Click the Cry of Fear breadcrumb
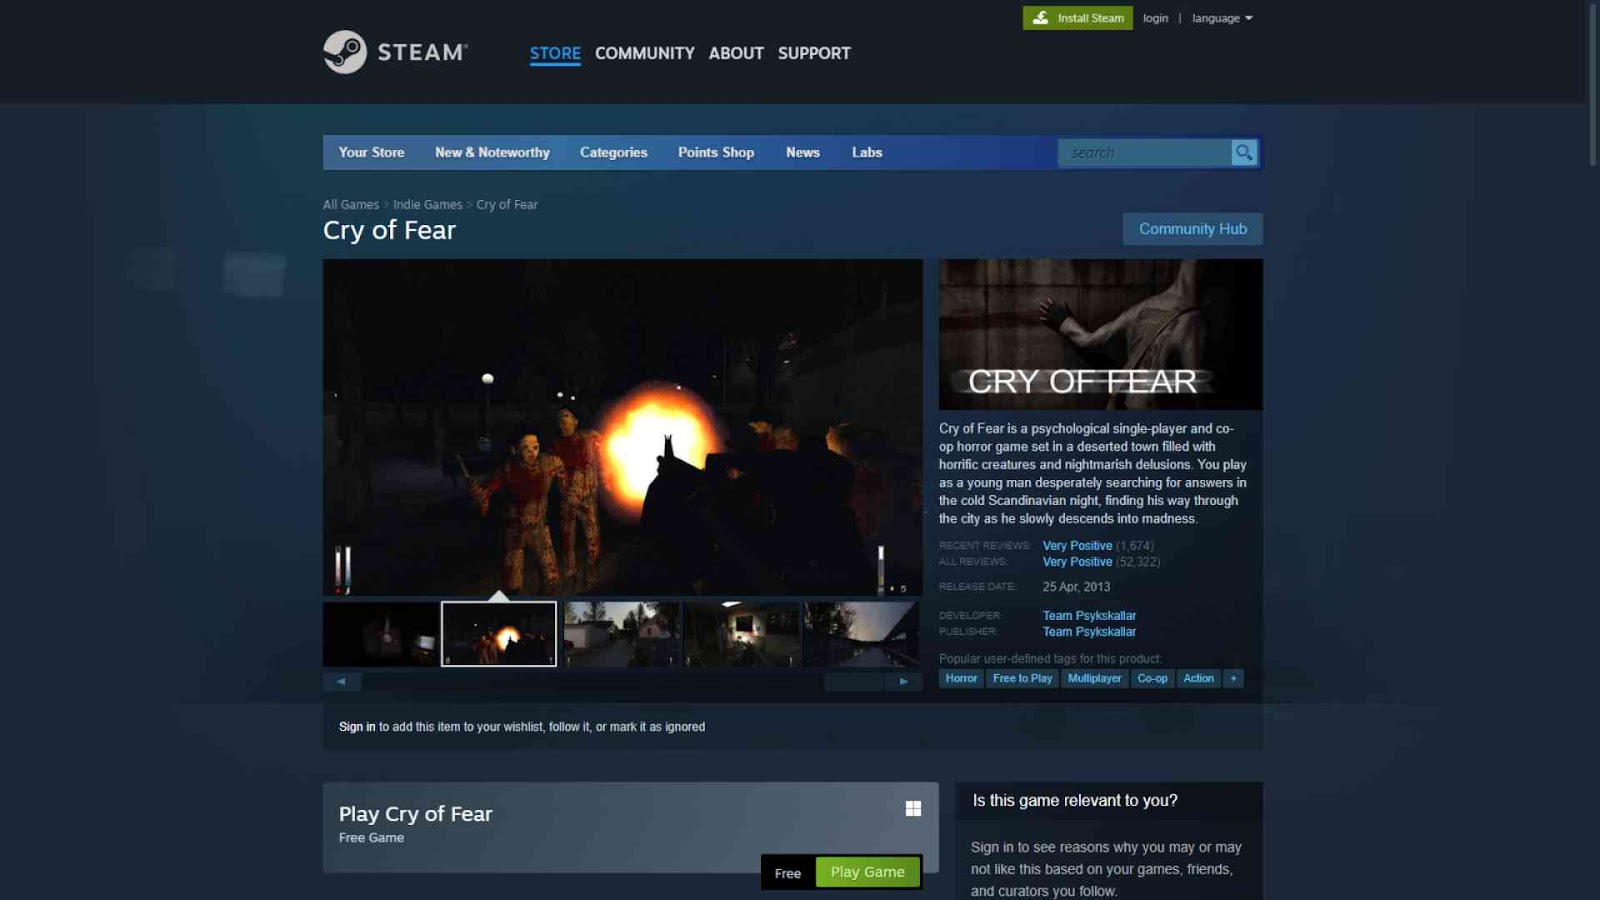1600x900 pixels. pos(507,204)
